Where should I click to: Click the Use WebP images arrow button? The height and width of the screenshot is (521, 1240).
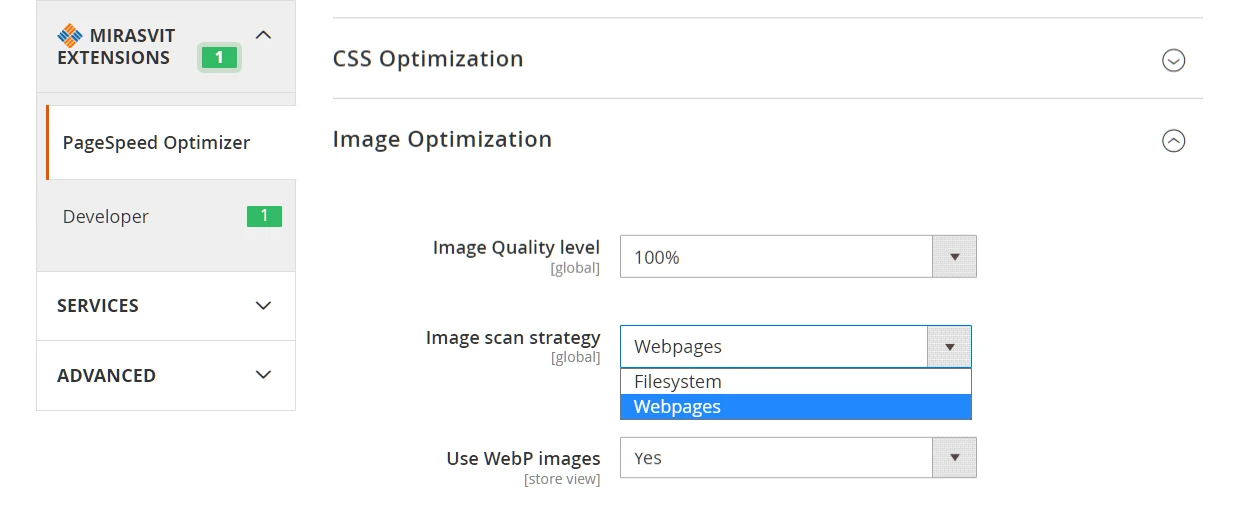point(954,458)
